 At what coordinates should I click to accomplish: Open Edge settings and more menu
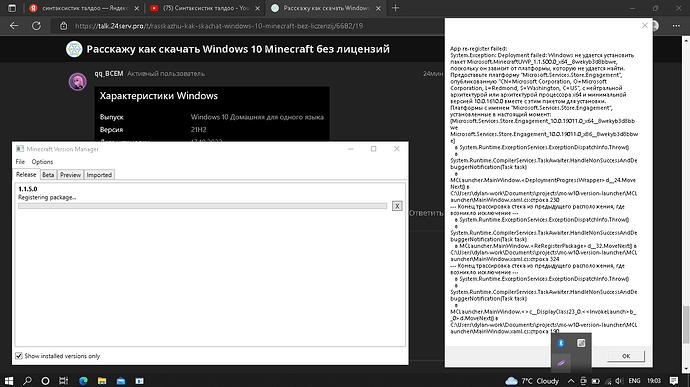tap(676, 26)
